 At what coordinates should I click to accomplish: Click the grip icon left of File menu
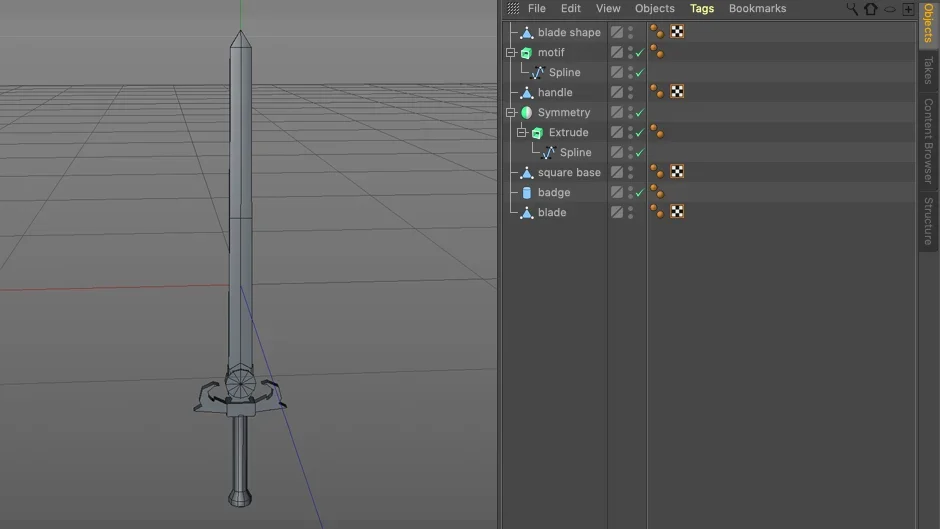tap(513, 8)
